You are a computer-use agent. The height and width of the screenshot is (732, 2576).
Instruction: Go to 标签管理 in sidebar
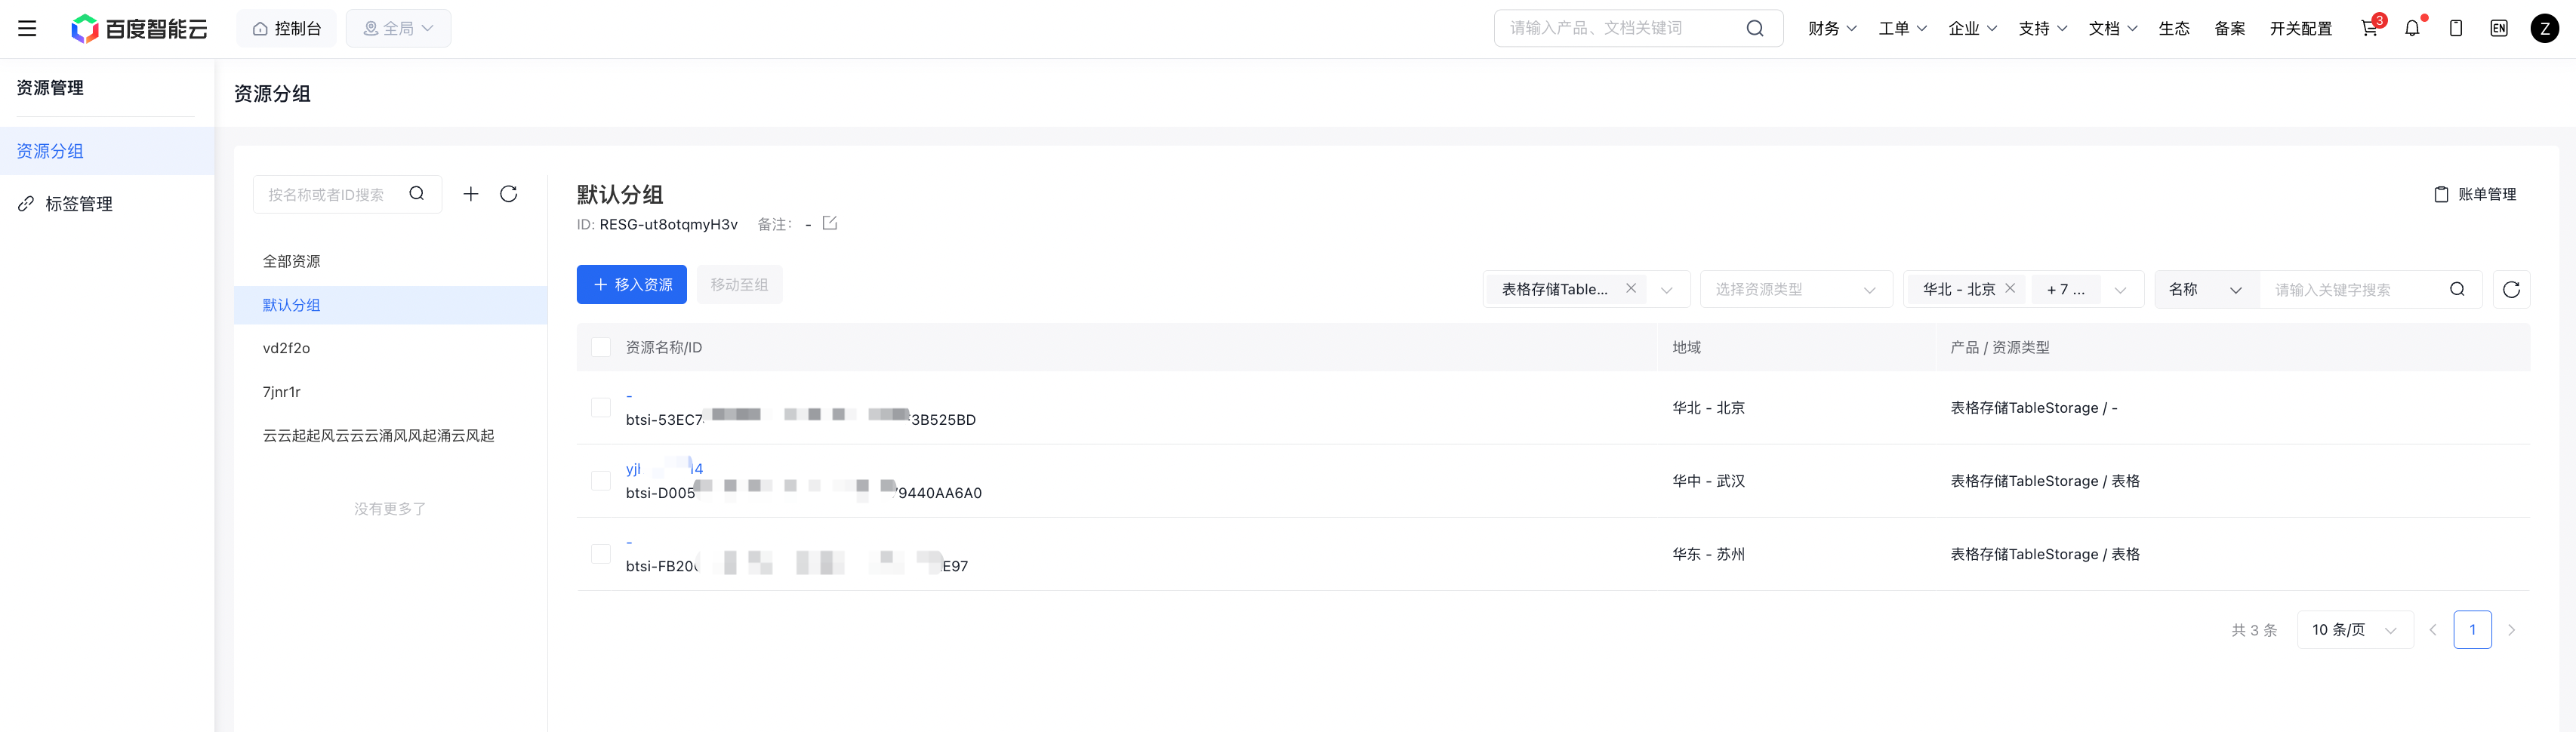tap(79, 204)
